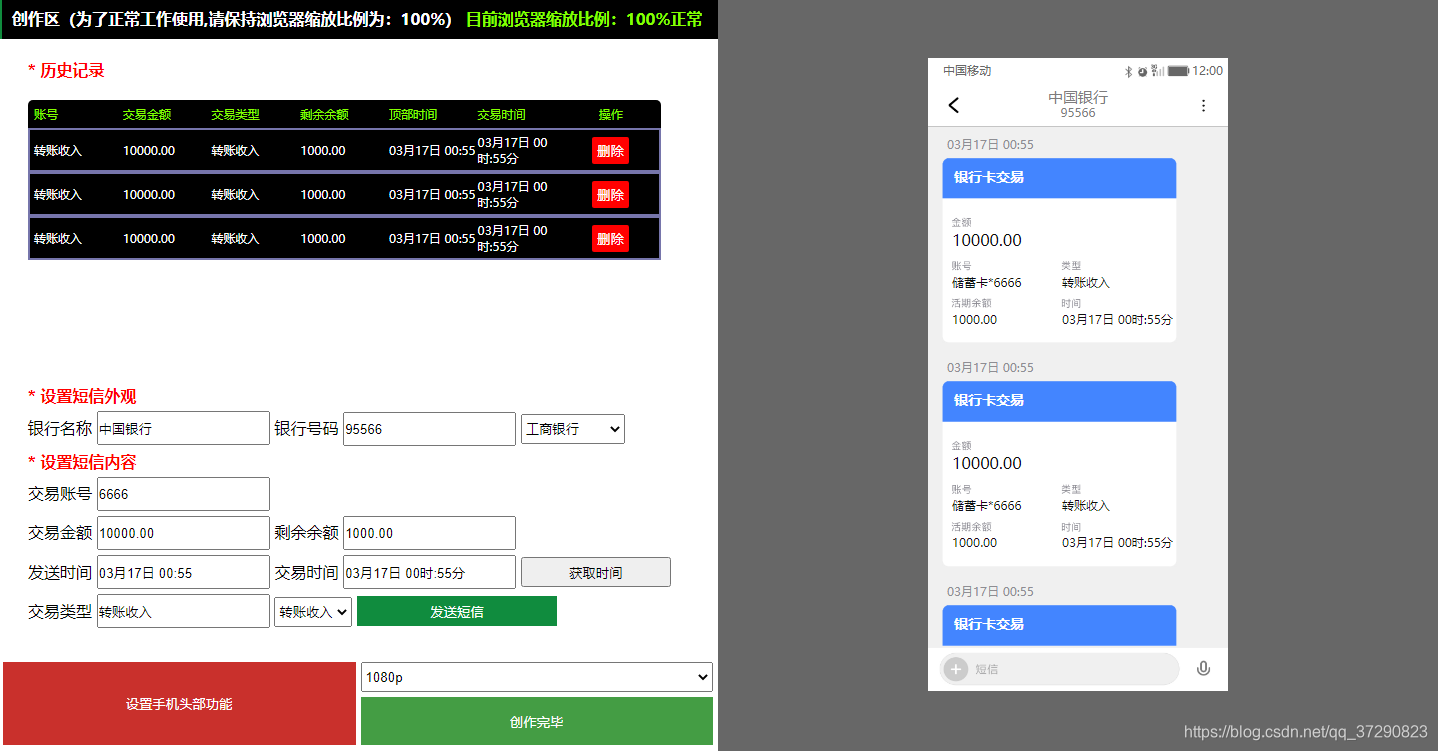
Task: Click the 交易金额 column header
Action: click(x=147, y=115)
